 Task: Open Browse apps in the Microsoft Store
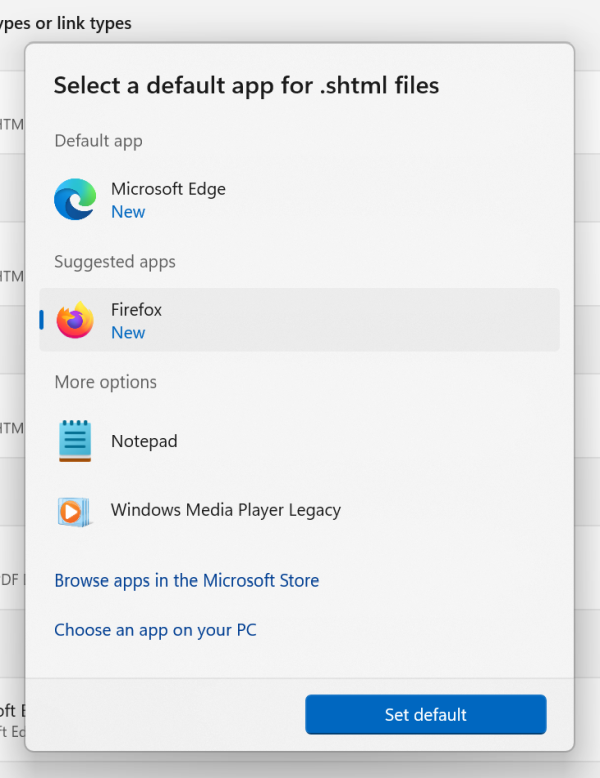187,581
